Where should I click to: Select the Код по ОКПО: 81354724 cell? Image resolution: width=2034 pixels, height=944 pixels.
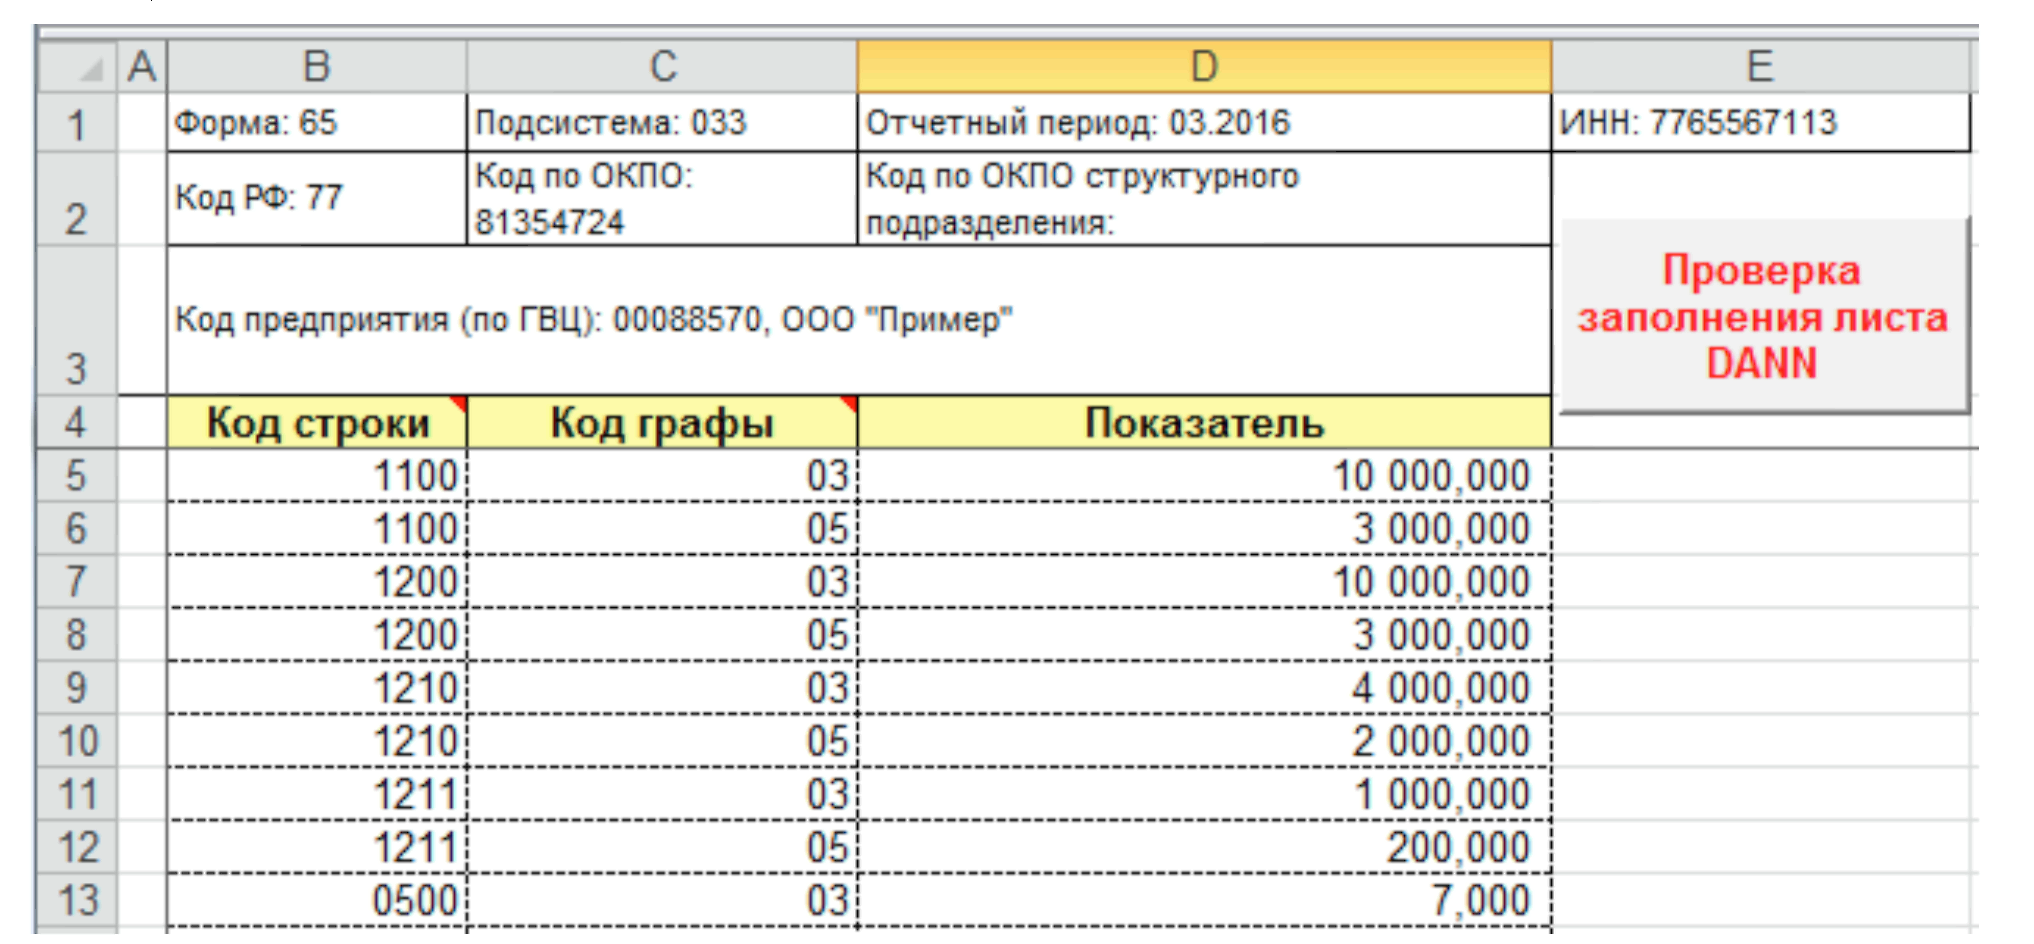pos(662,199)
